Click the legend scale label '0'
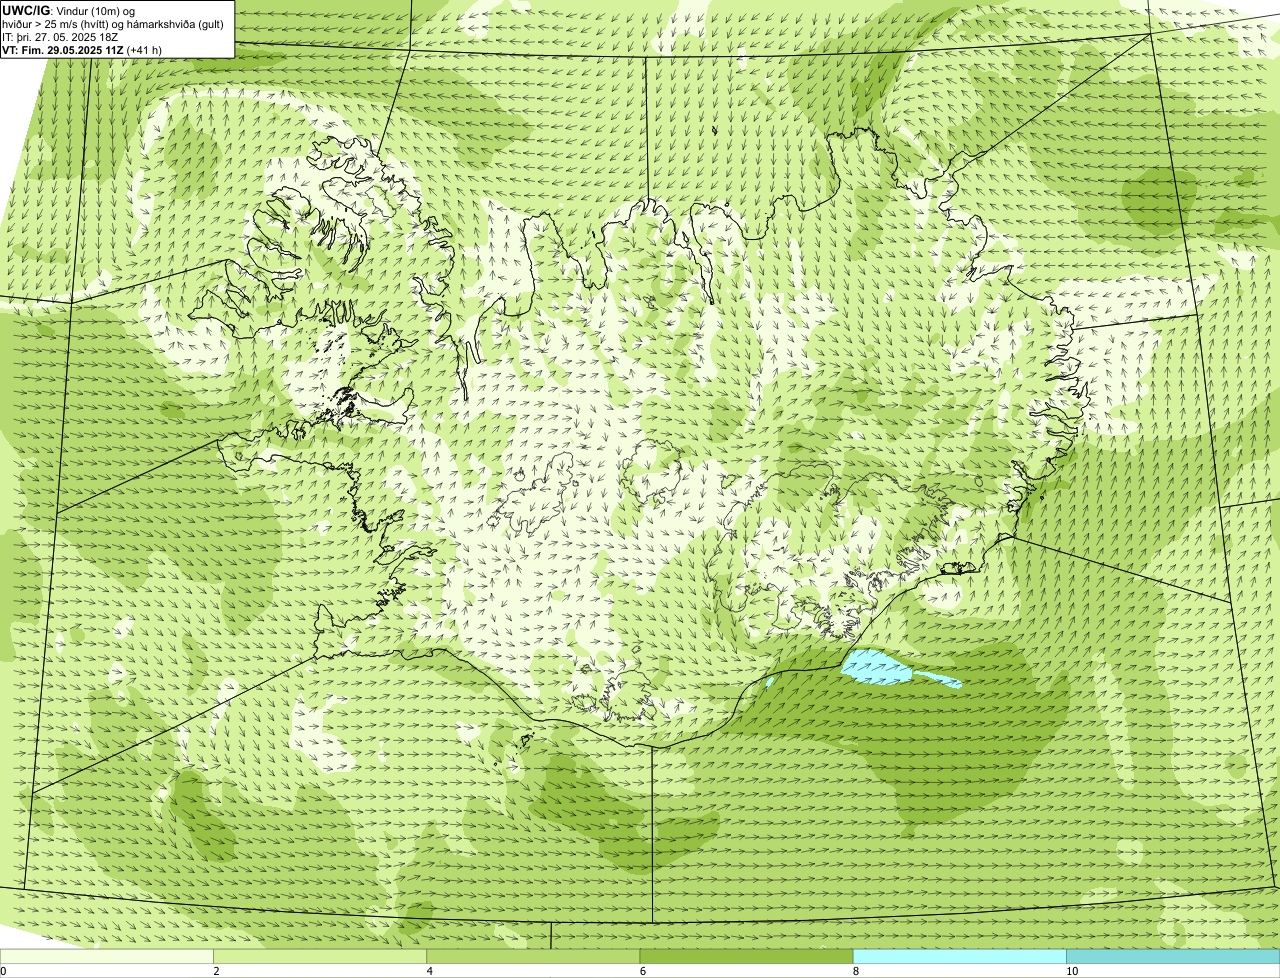This screenshot has height=978, width=1280. pyautogui.click(x=3, y=971)
